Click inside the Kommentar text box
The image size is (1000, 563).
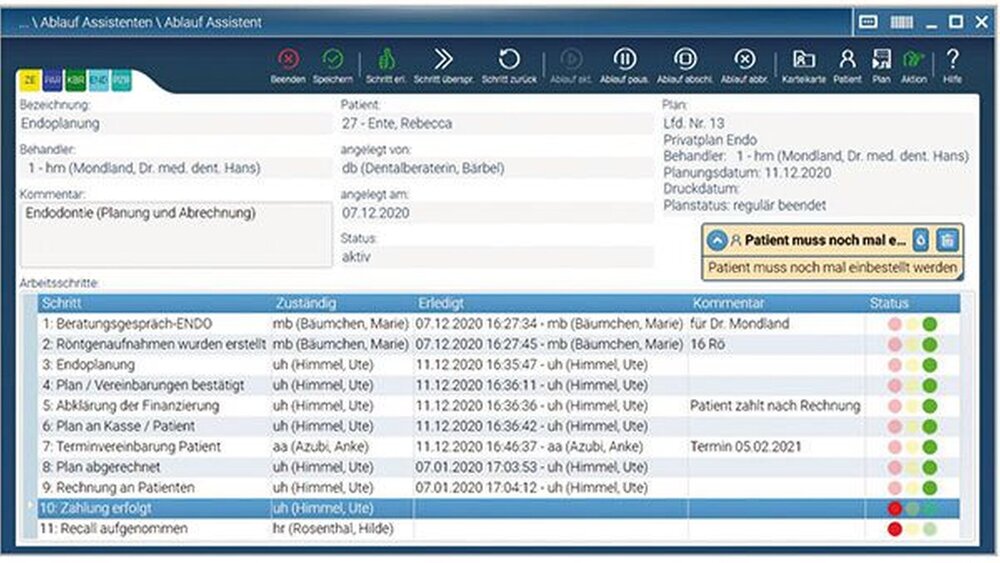tap(175, 235)
